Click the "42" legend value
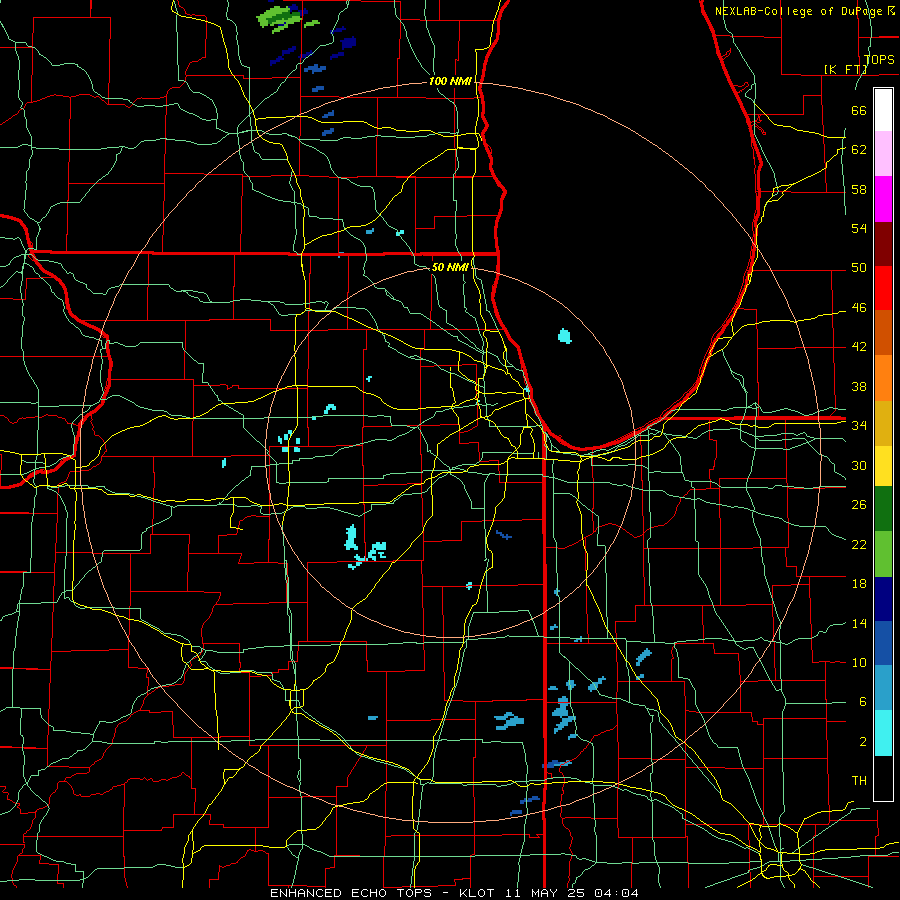The image size is (900, 900). pyautogui.click(x=859, y=347)
